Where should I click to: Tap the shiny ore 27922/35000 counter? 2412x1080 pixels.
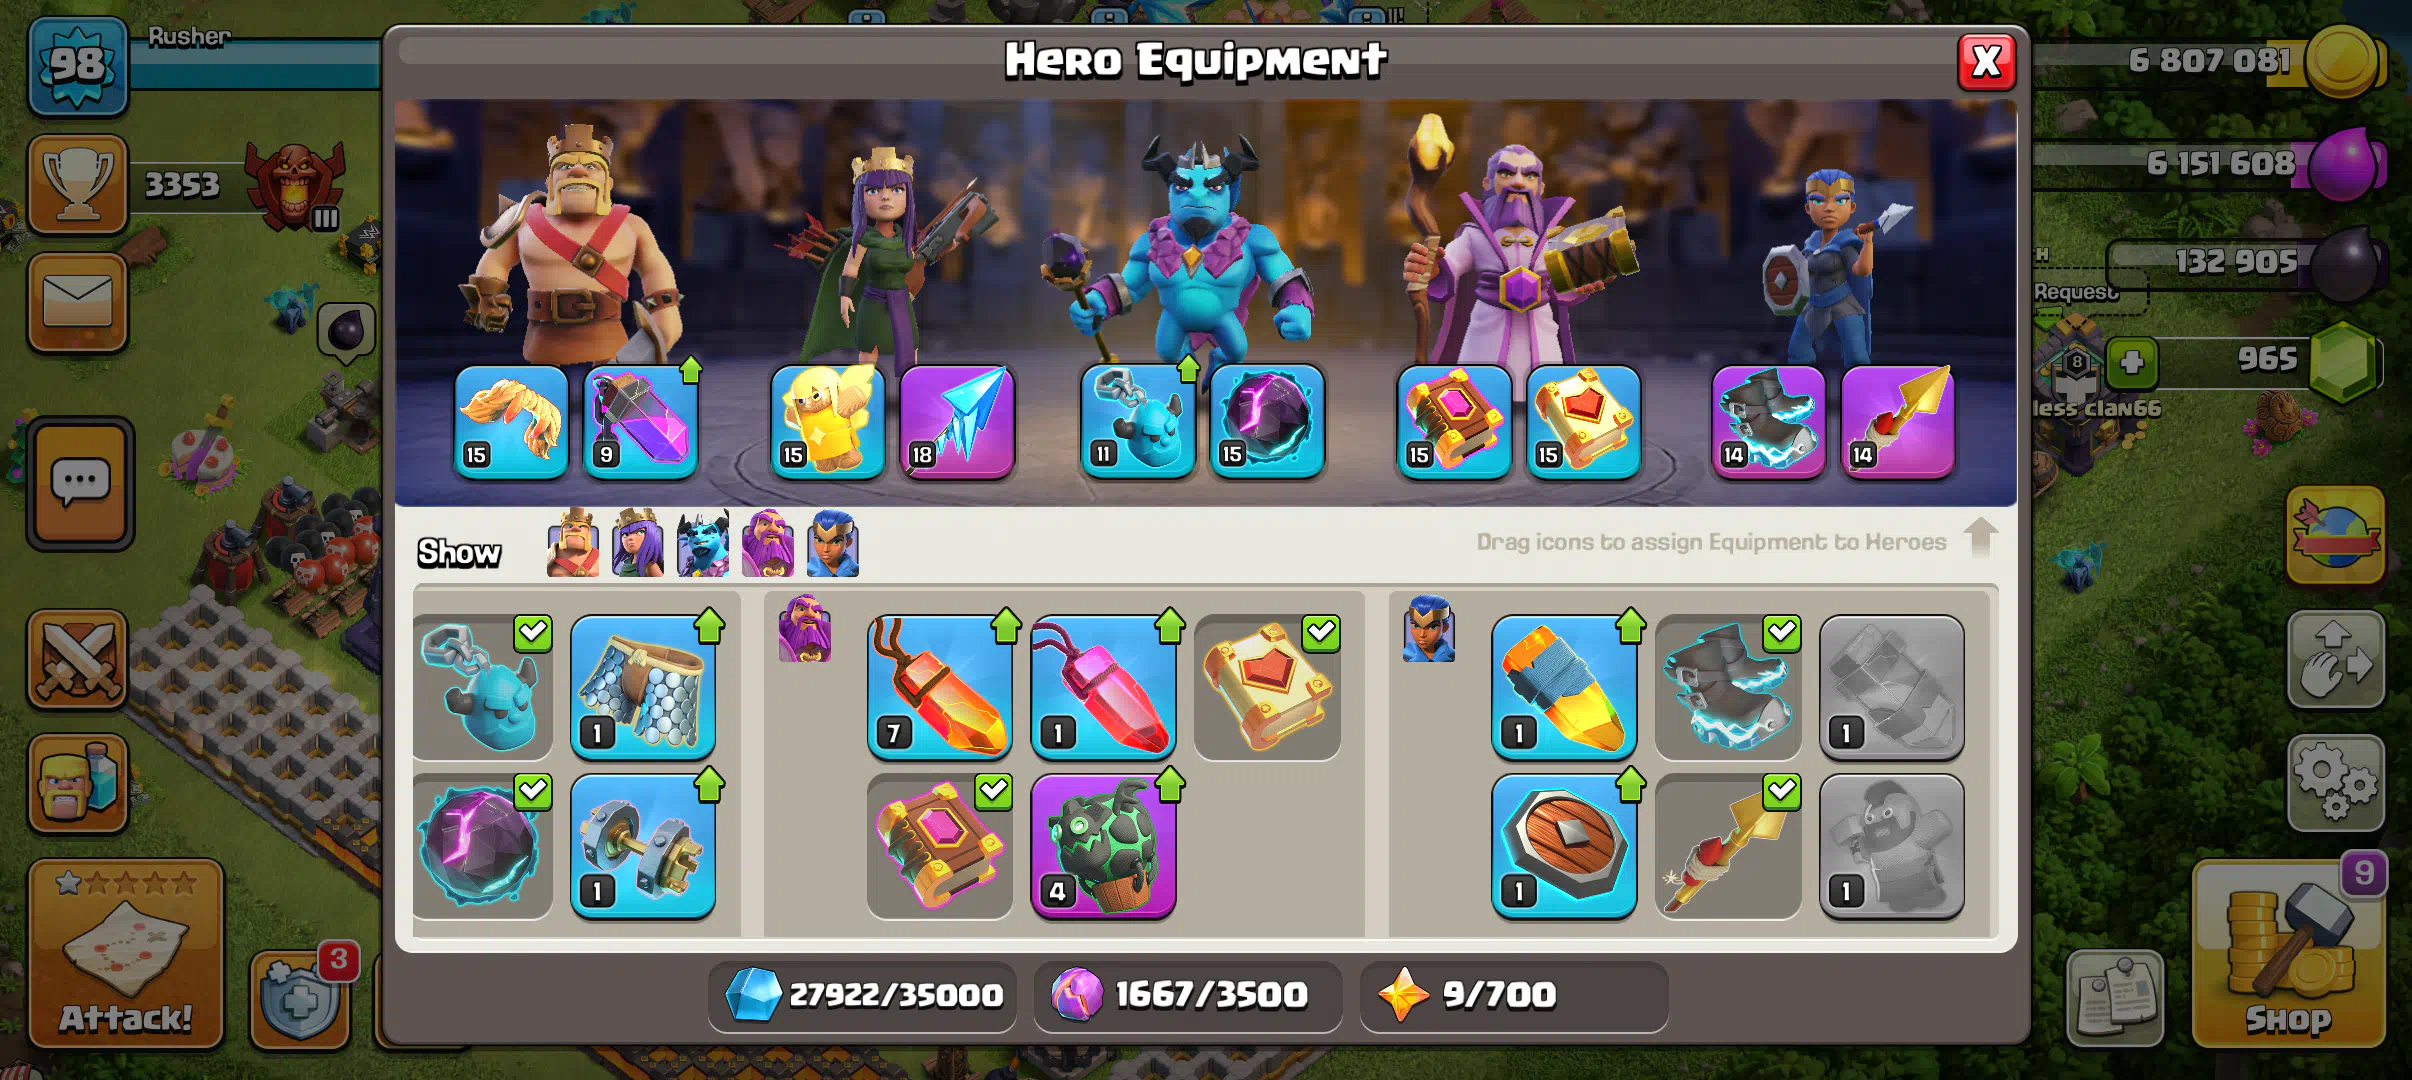pos(862,995)
